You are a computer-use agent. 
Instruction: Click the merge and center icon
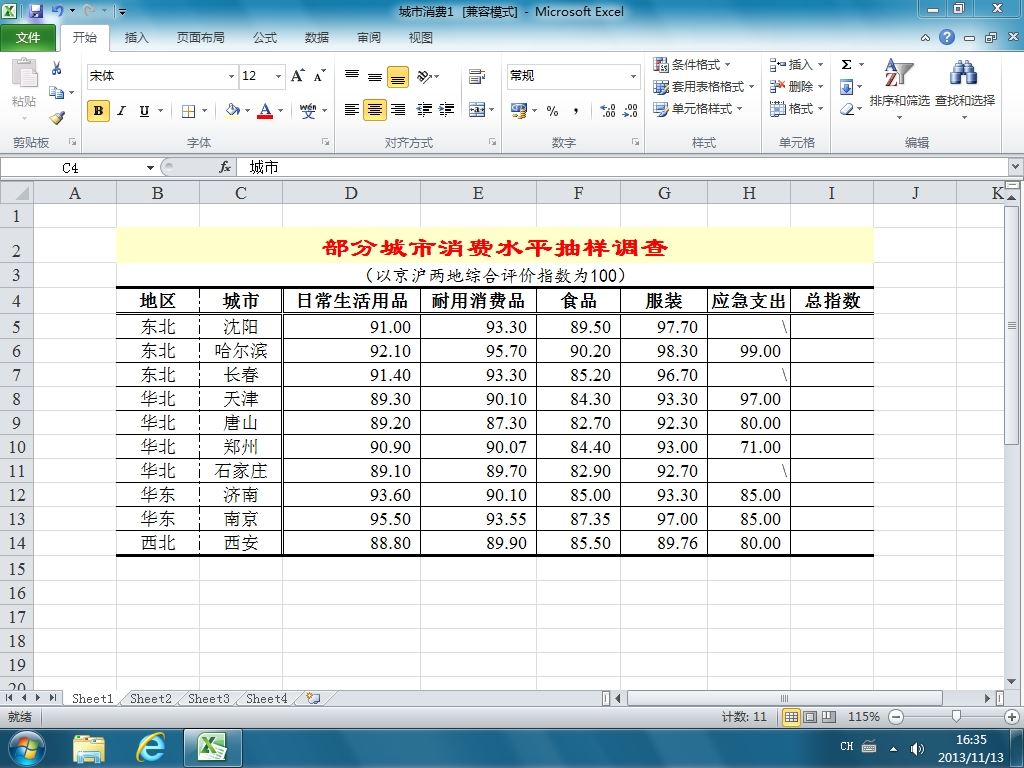click(477, 110)
